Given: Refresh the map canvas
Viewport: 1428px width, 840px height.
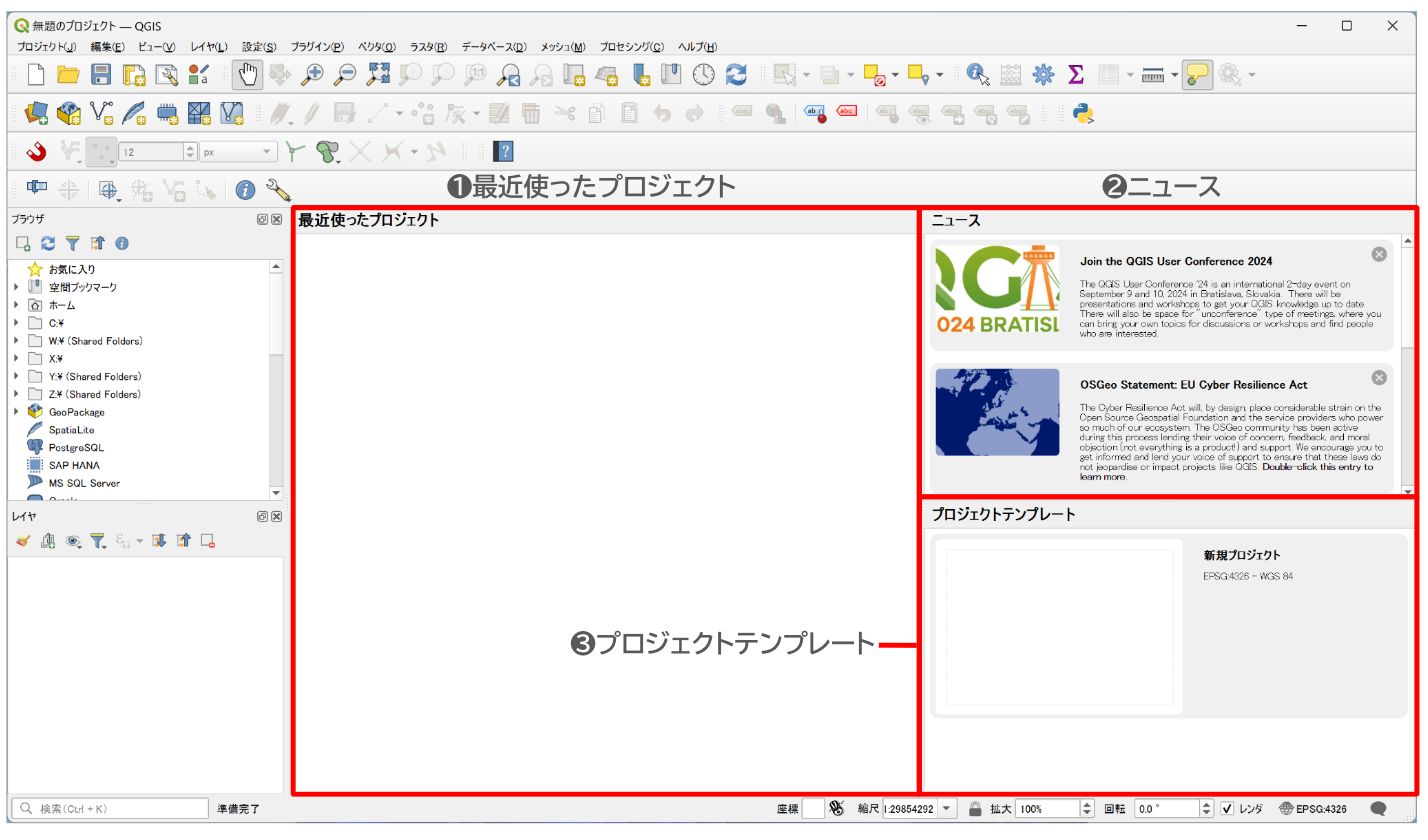Looking at the screenshot, I should 736,74.
